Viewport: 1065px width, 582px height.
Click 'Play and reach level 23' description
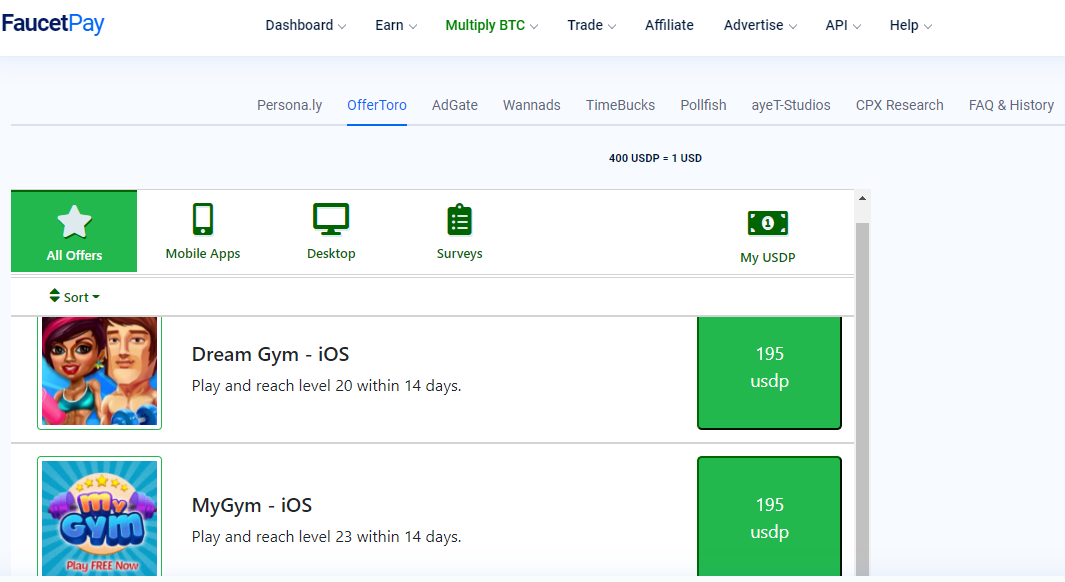[x=326, y=536]
